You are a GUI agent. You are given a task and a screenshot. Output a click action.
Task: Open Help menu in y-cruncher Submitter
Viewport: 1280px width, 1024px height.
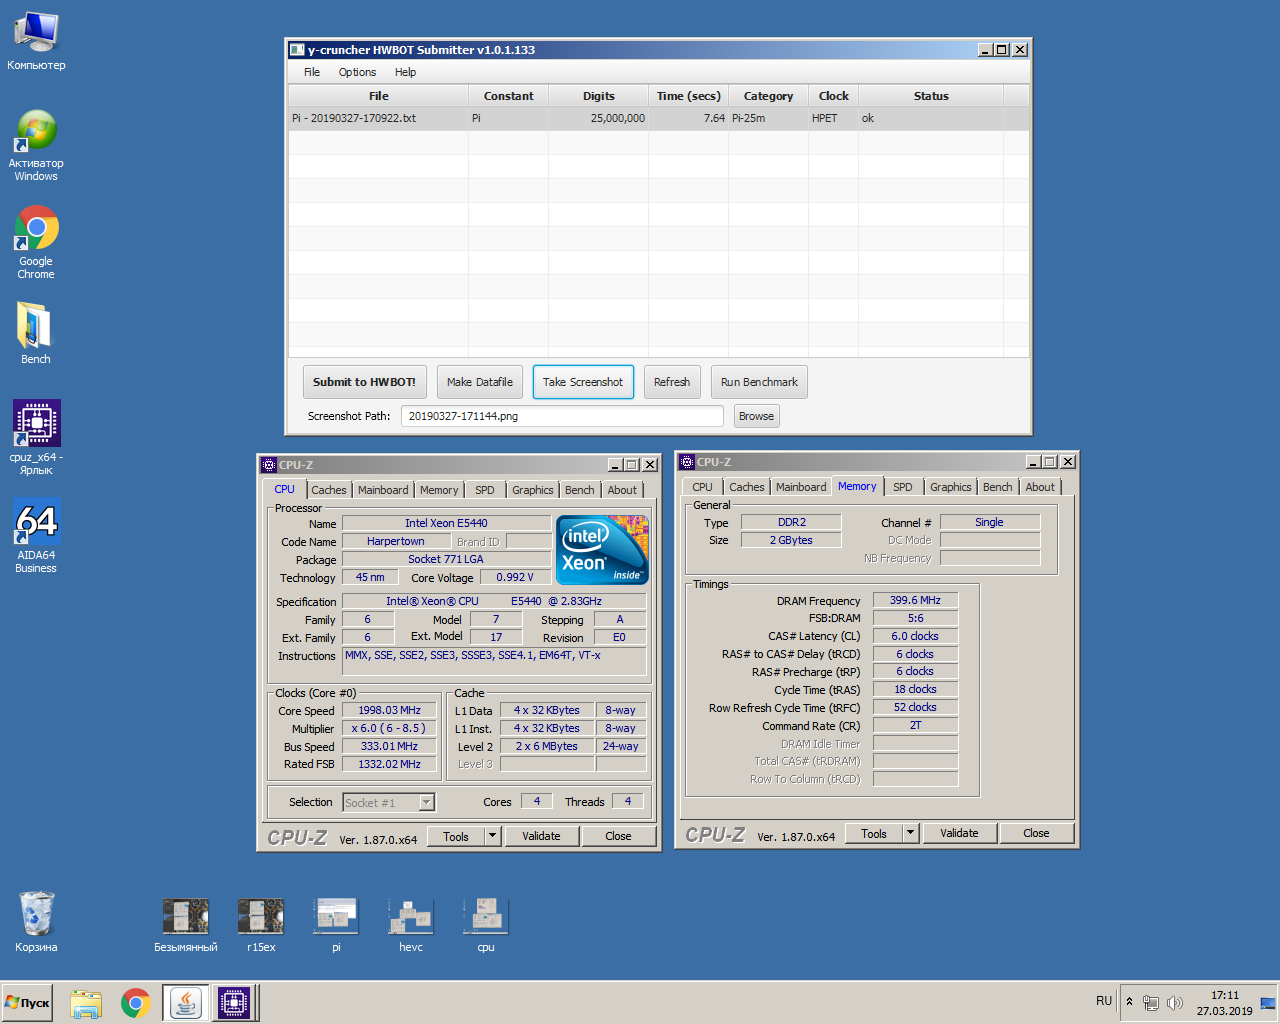pyautogui.click(x=405, y=72)
